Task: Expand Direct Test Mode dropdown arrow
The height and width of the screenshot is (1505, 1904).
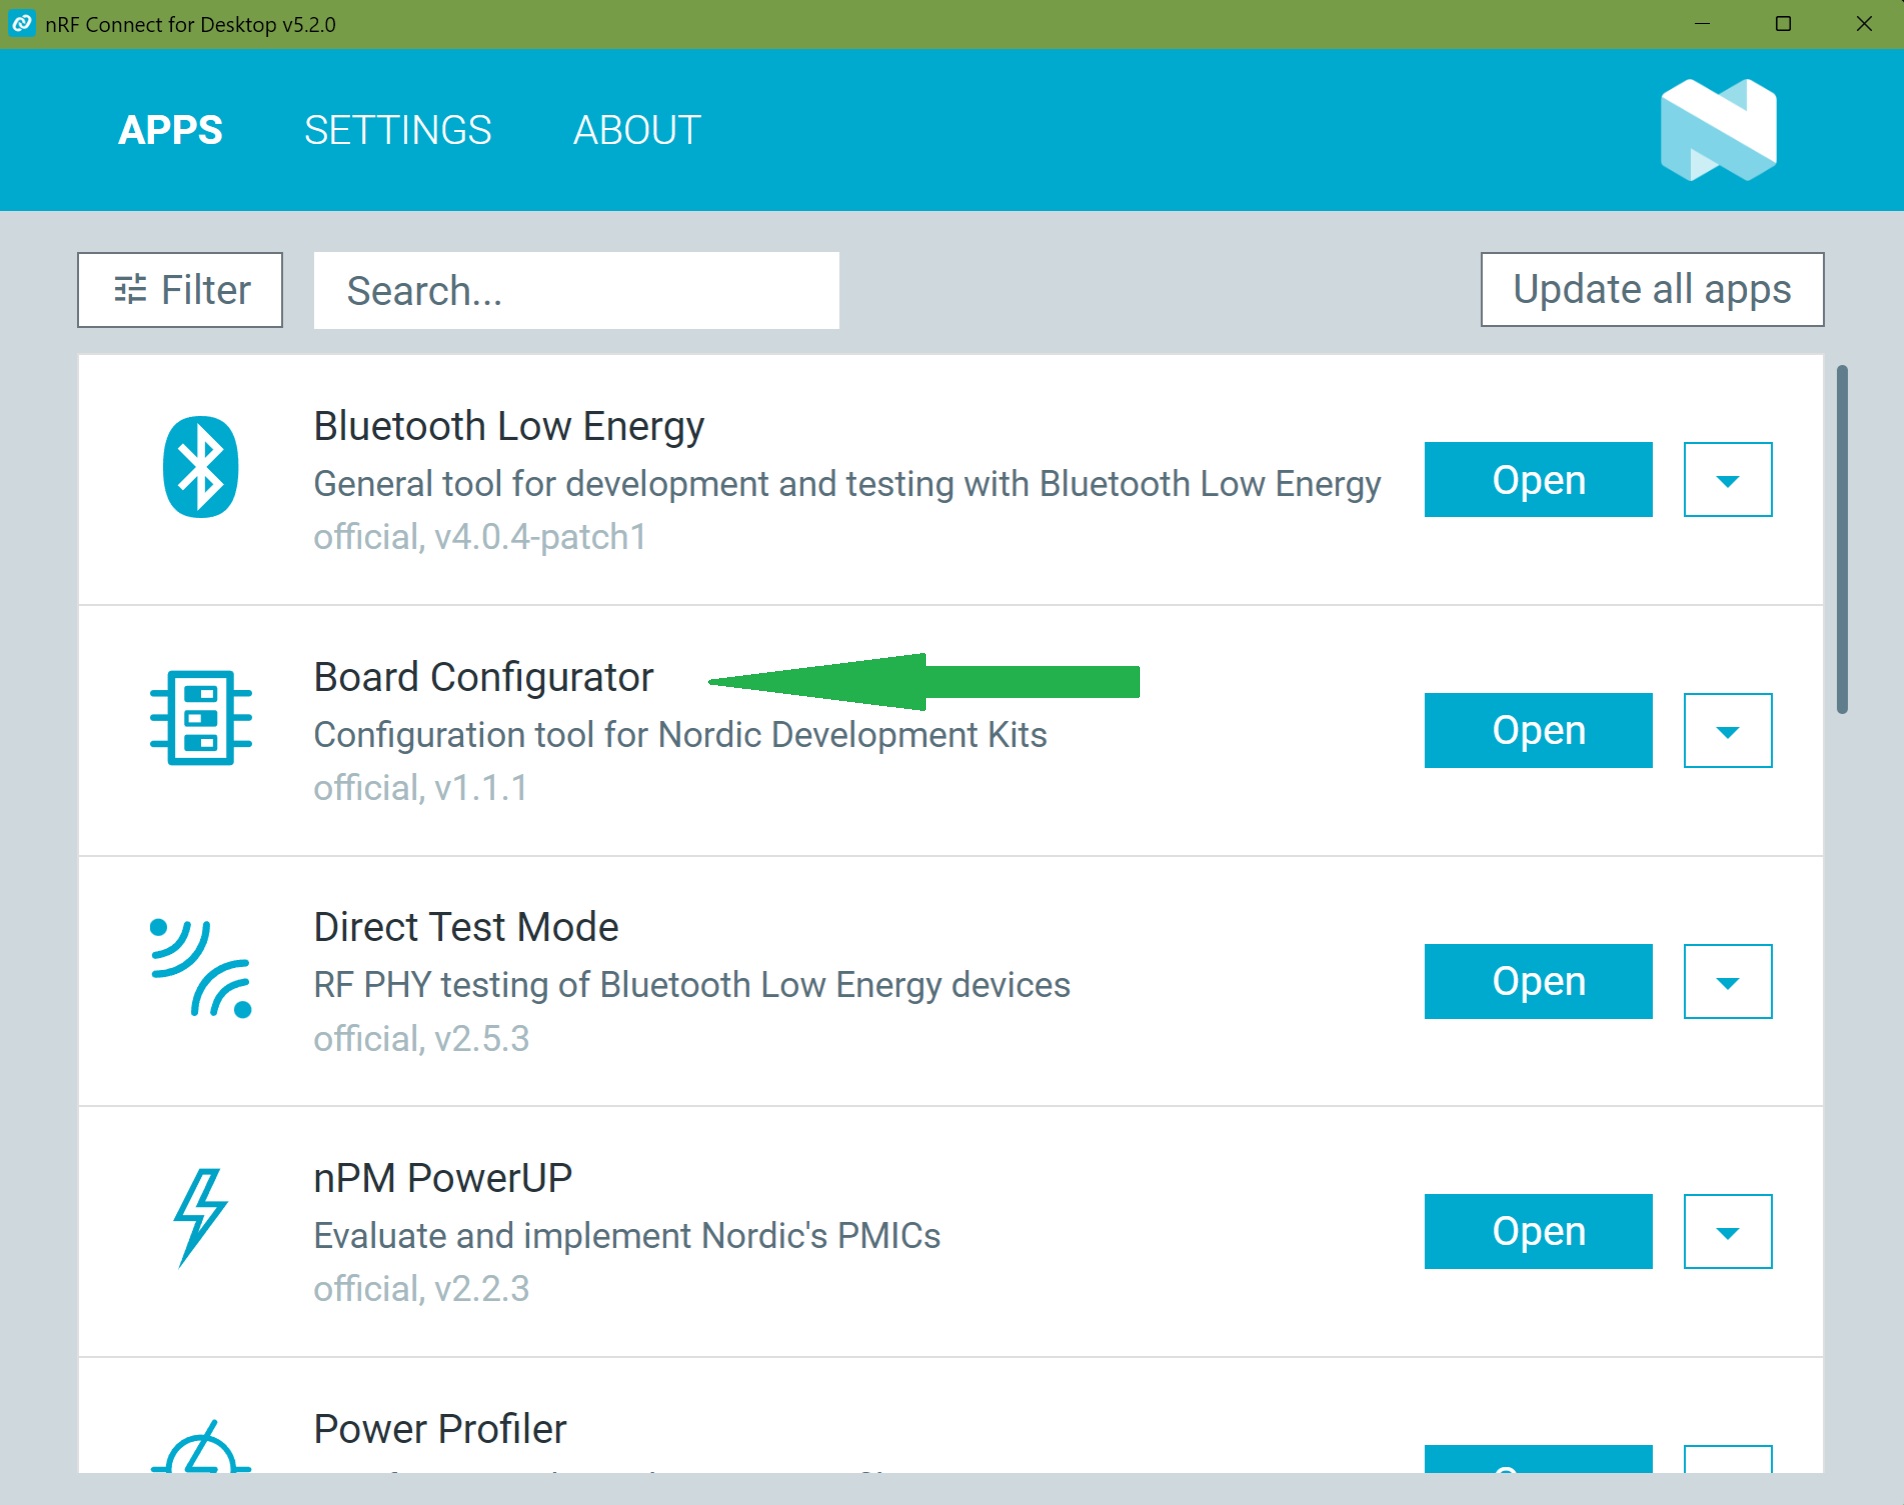Action: 1727,982
